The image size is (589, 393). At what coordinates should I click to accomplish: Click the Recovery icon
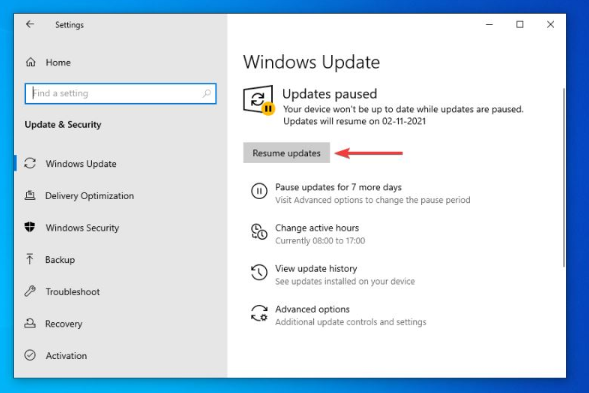[x=30, y=323]
